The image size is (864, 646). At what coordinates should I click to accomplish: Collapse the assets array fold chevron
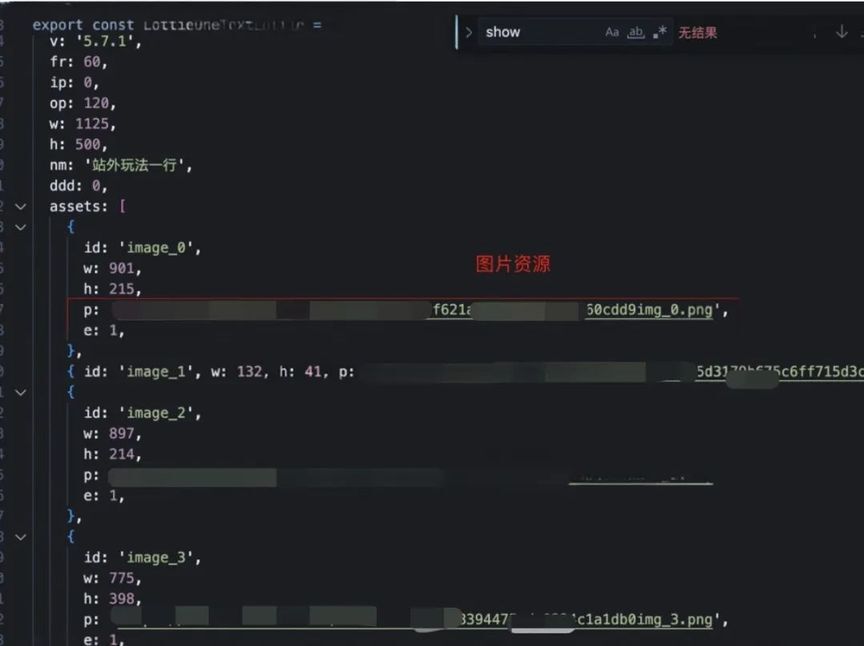(x=20, y=207)
